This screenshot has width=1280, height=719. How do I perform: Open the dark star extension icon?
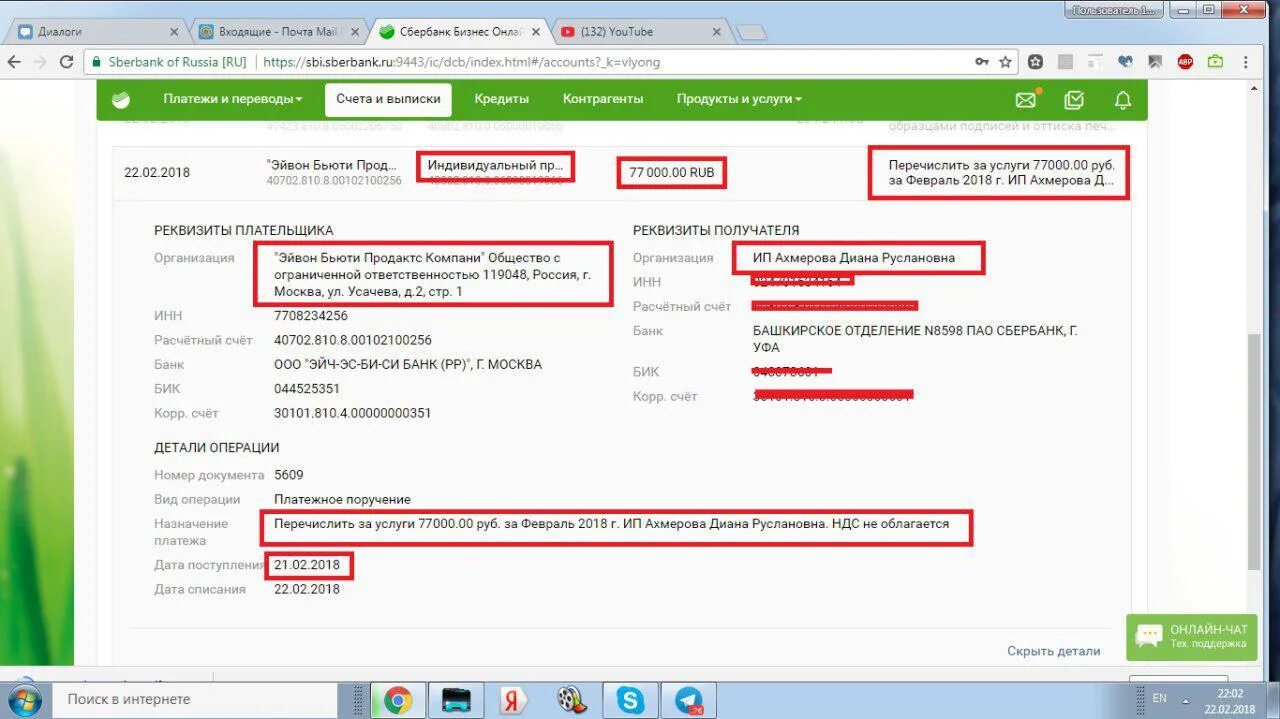[x=1035, y=62]
